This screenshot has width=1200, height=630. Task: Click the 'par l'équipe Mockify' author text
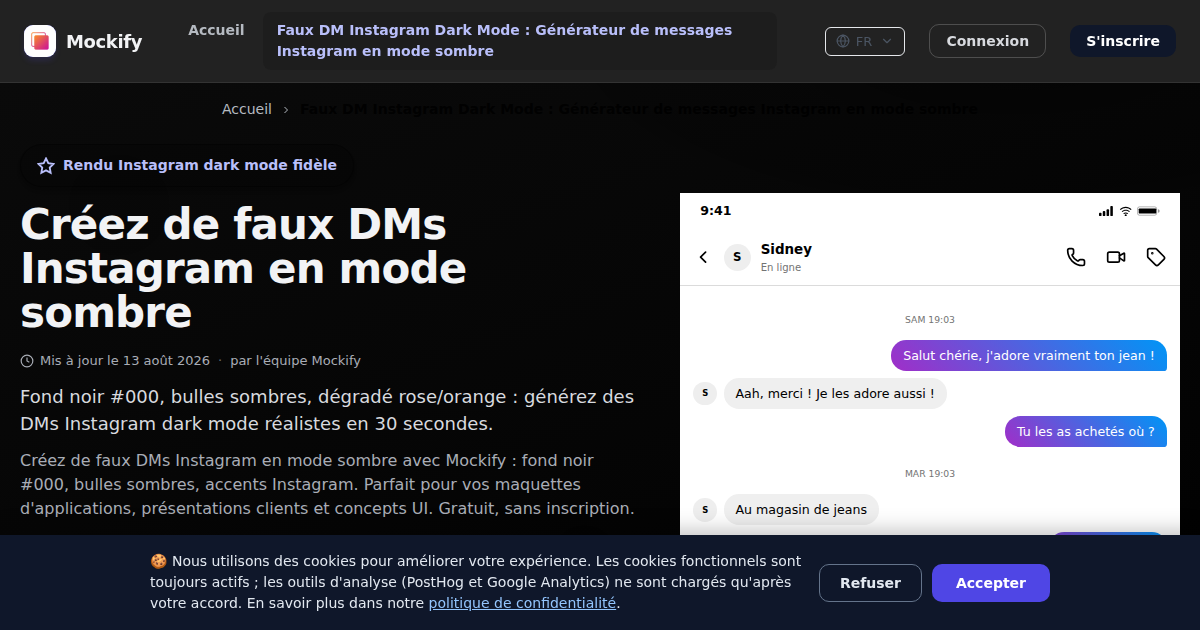[296, 361]
